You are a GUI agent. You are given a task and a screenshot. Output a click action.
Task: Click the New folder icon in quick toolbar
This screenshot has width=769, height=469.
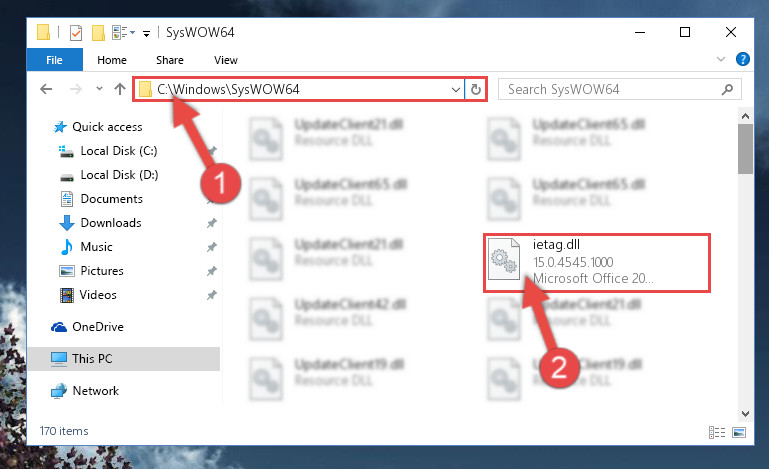click(x=98, y=33)
